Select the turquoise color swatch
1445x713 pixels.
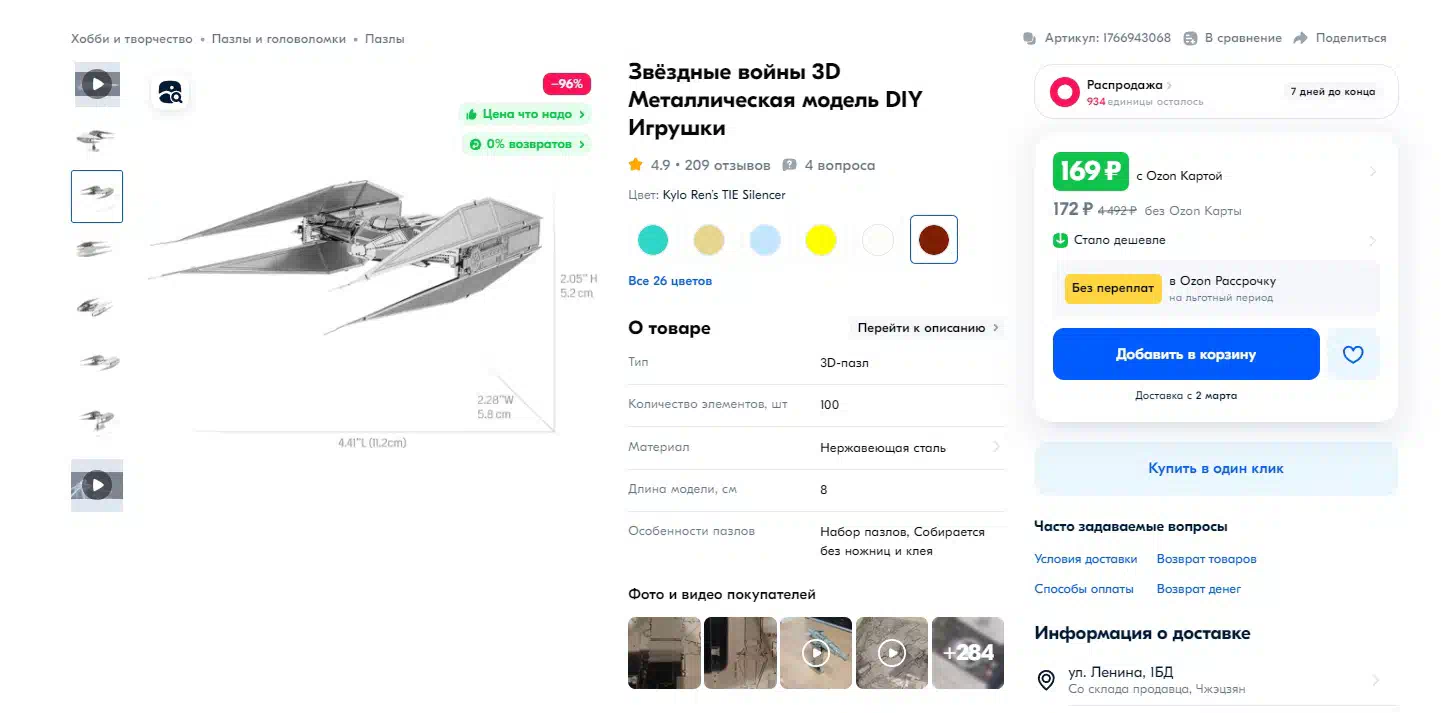653,240
